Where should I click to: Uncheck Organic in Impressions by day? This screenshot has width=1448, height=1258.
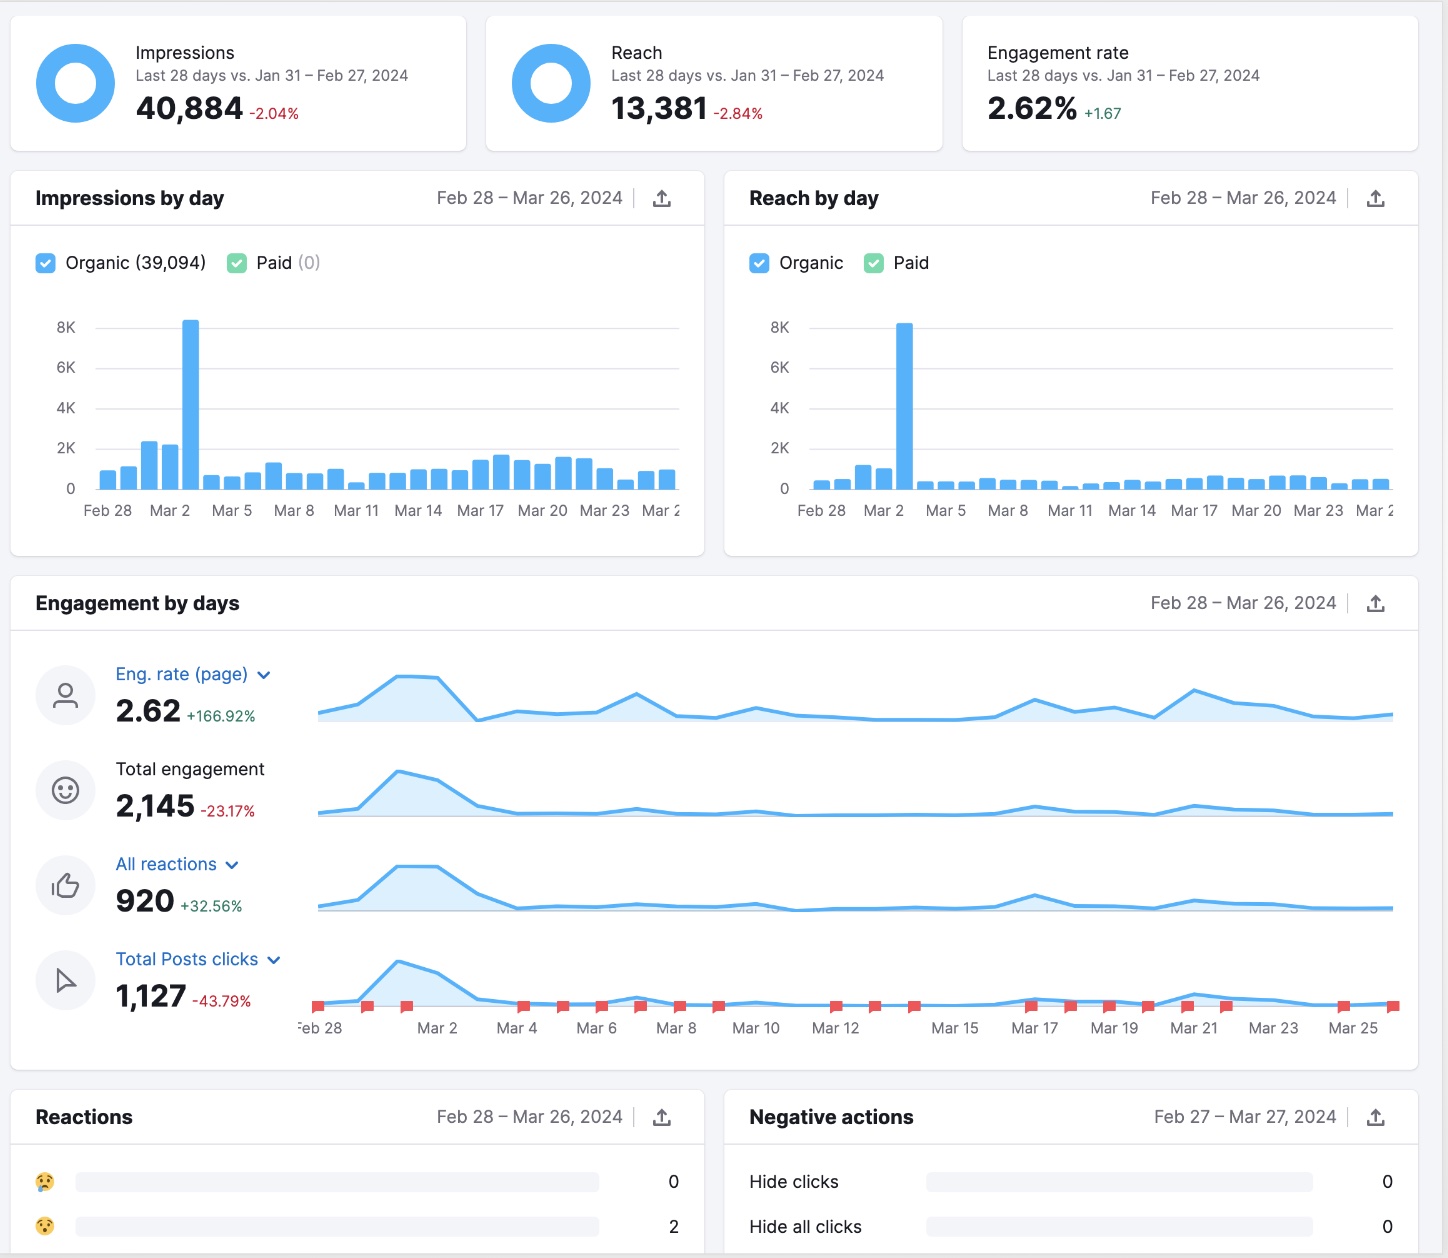pyautogui.click(x=45, y=262)
